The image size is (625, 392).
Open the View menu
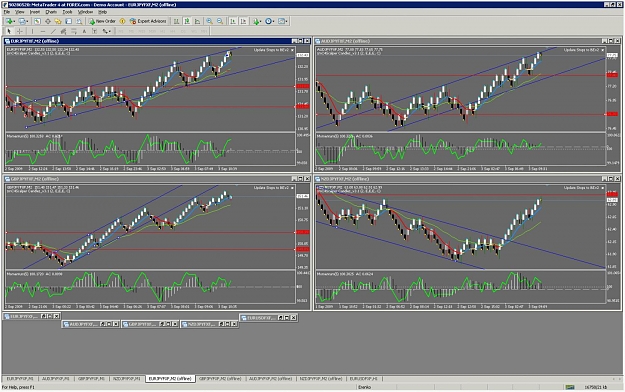coord(19,12)
